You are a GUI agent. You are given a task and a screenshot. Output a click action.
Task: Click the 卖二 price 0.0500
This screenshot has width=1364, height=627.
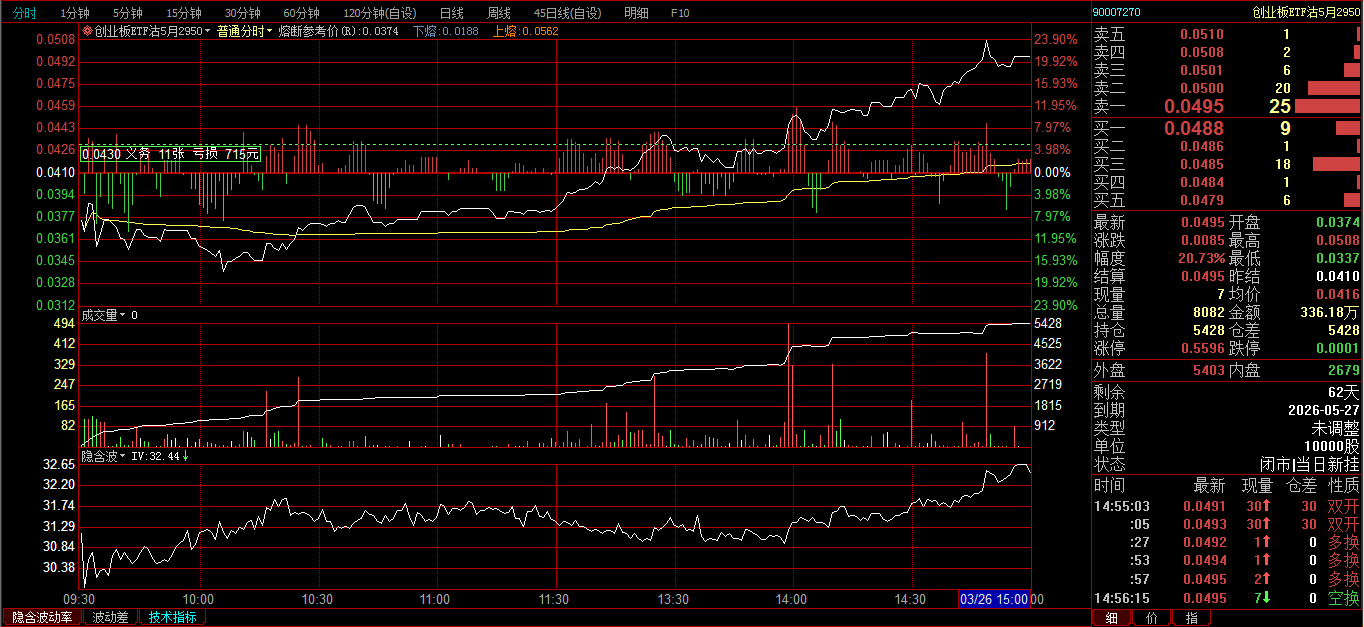point(1201,88)
